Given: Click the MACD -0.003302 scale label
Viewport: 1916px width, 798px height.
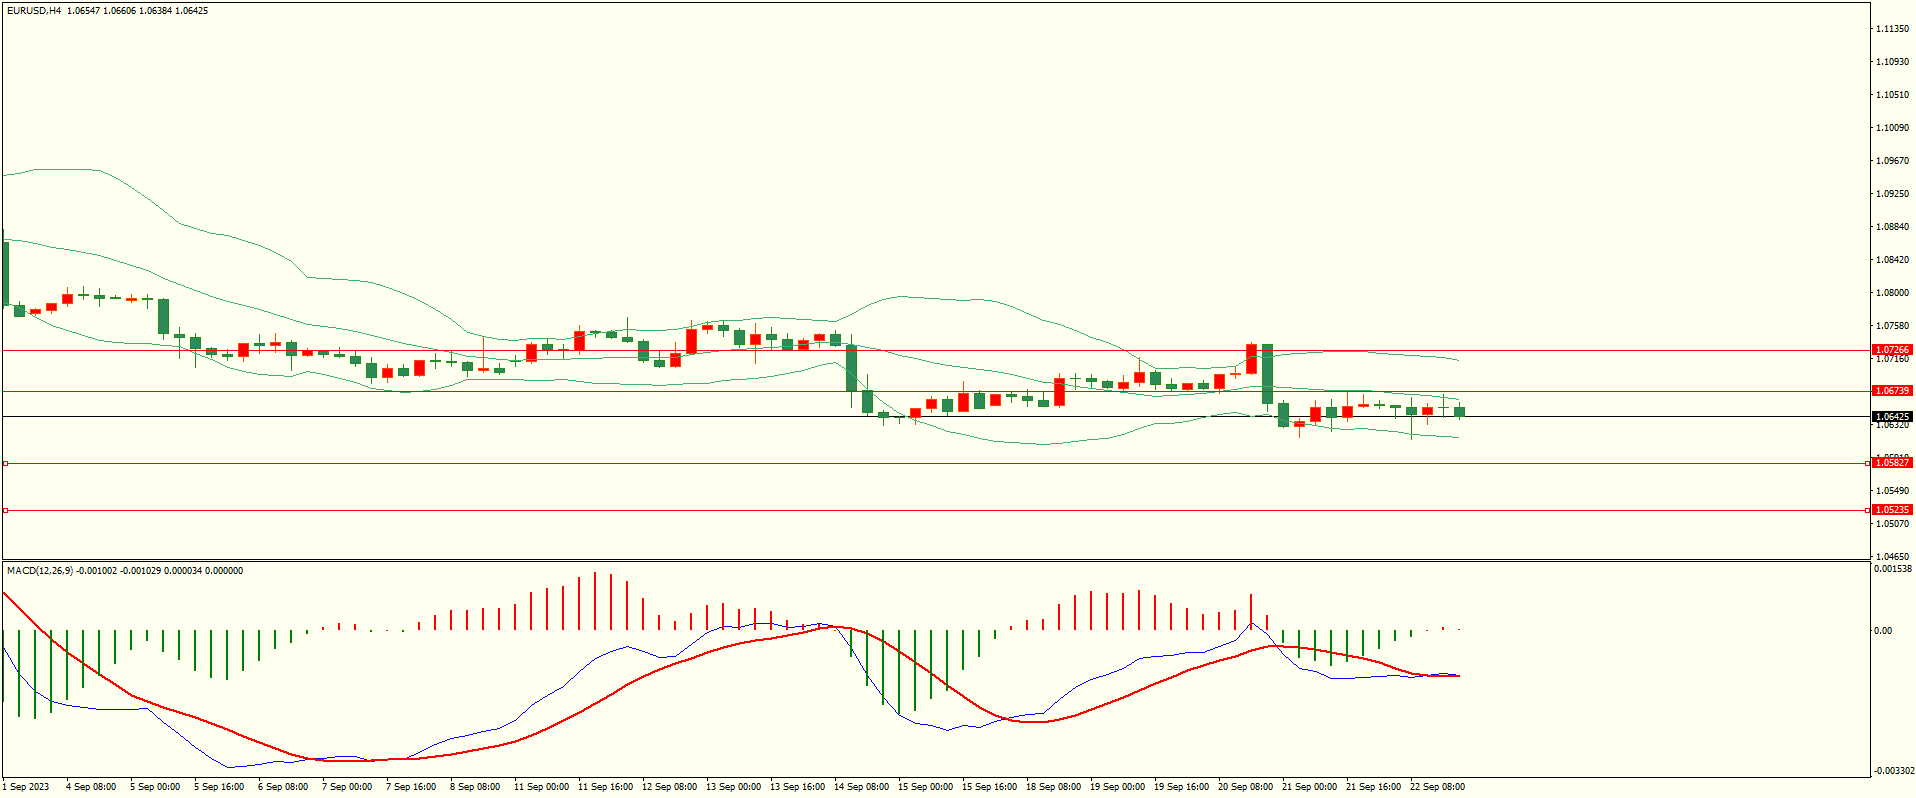Looking at the screenshot, I should [x=1893, y=771].
